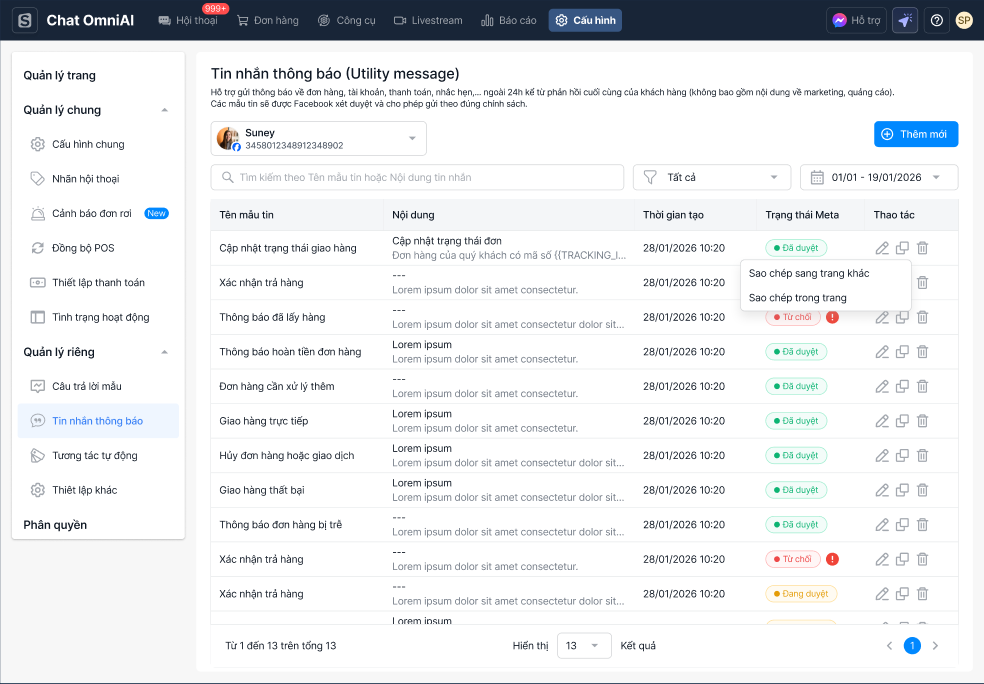984x684 pixels.
Task: Switch to the Báo cáo tab
Action: coord(508,20)
